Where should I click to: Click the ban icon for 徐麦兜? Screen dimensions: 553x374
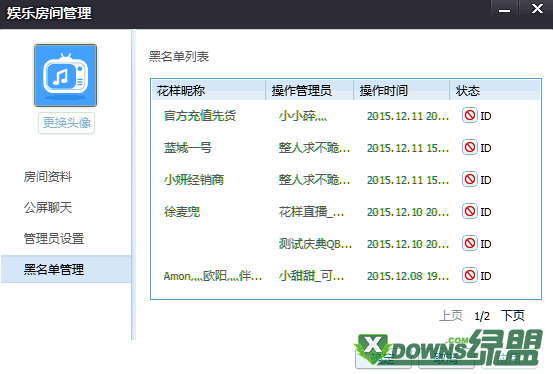470,211
